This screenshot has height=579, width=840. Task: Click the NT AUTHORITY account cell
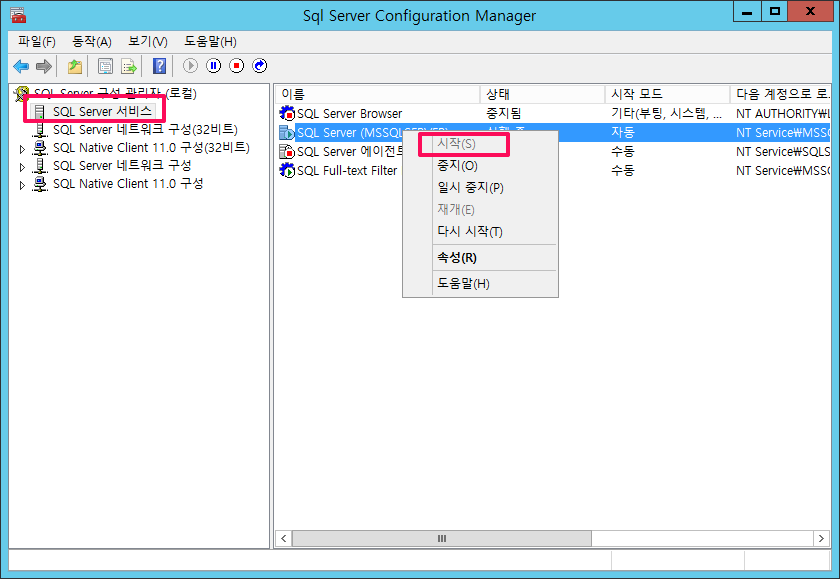tap(783, 114)
